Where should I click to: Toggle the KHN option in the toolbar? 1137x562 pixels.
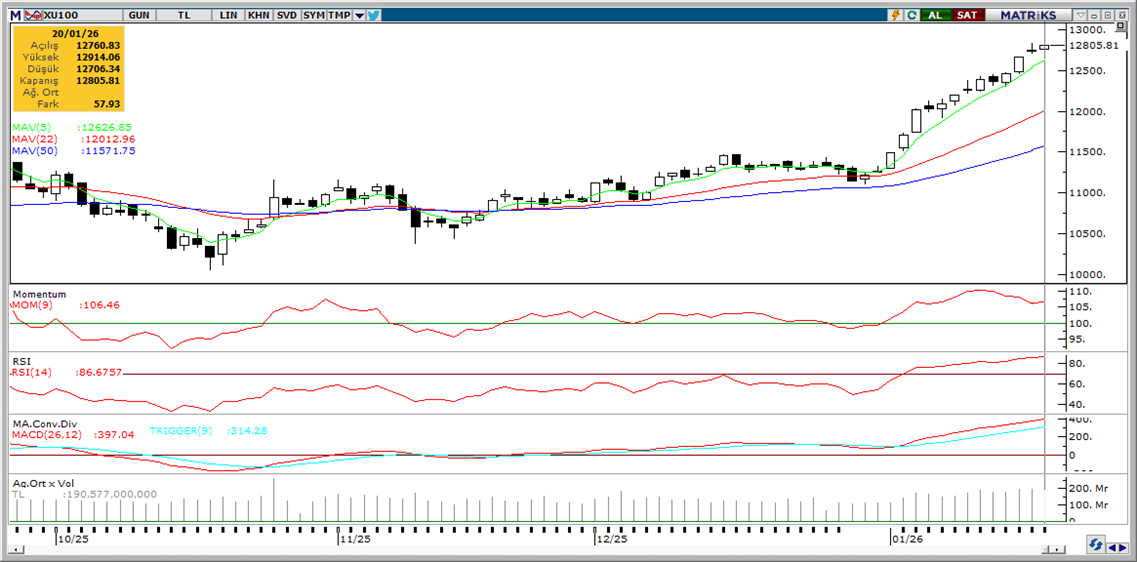pos(258,15)
